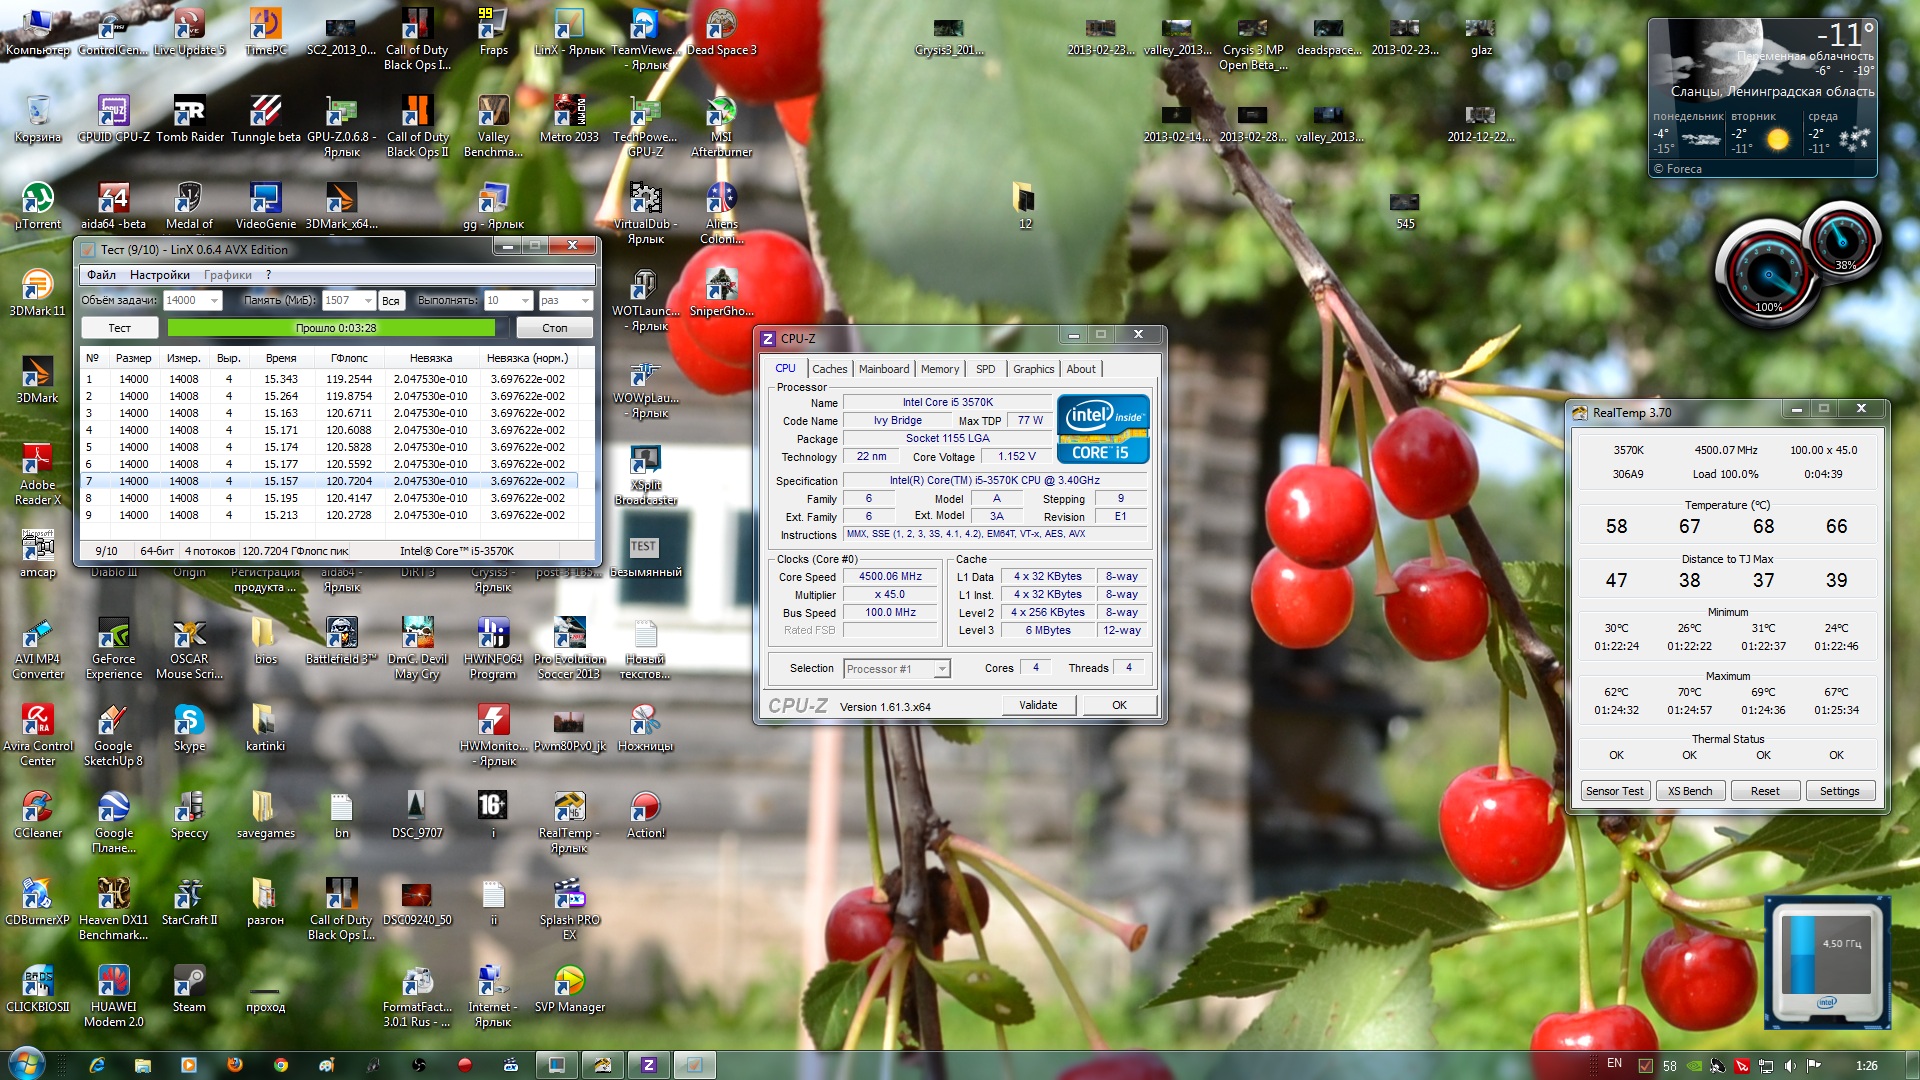Open the Настройки menu in LinX
Screen dimensions: 1920x1080
pyautogui.click(x=159, y=275)
